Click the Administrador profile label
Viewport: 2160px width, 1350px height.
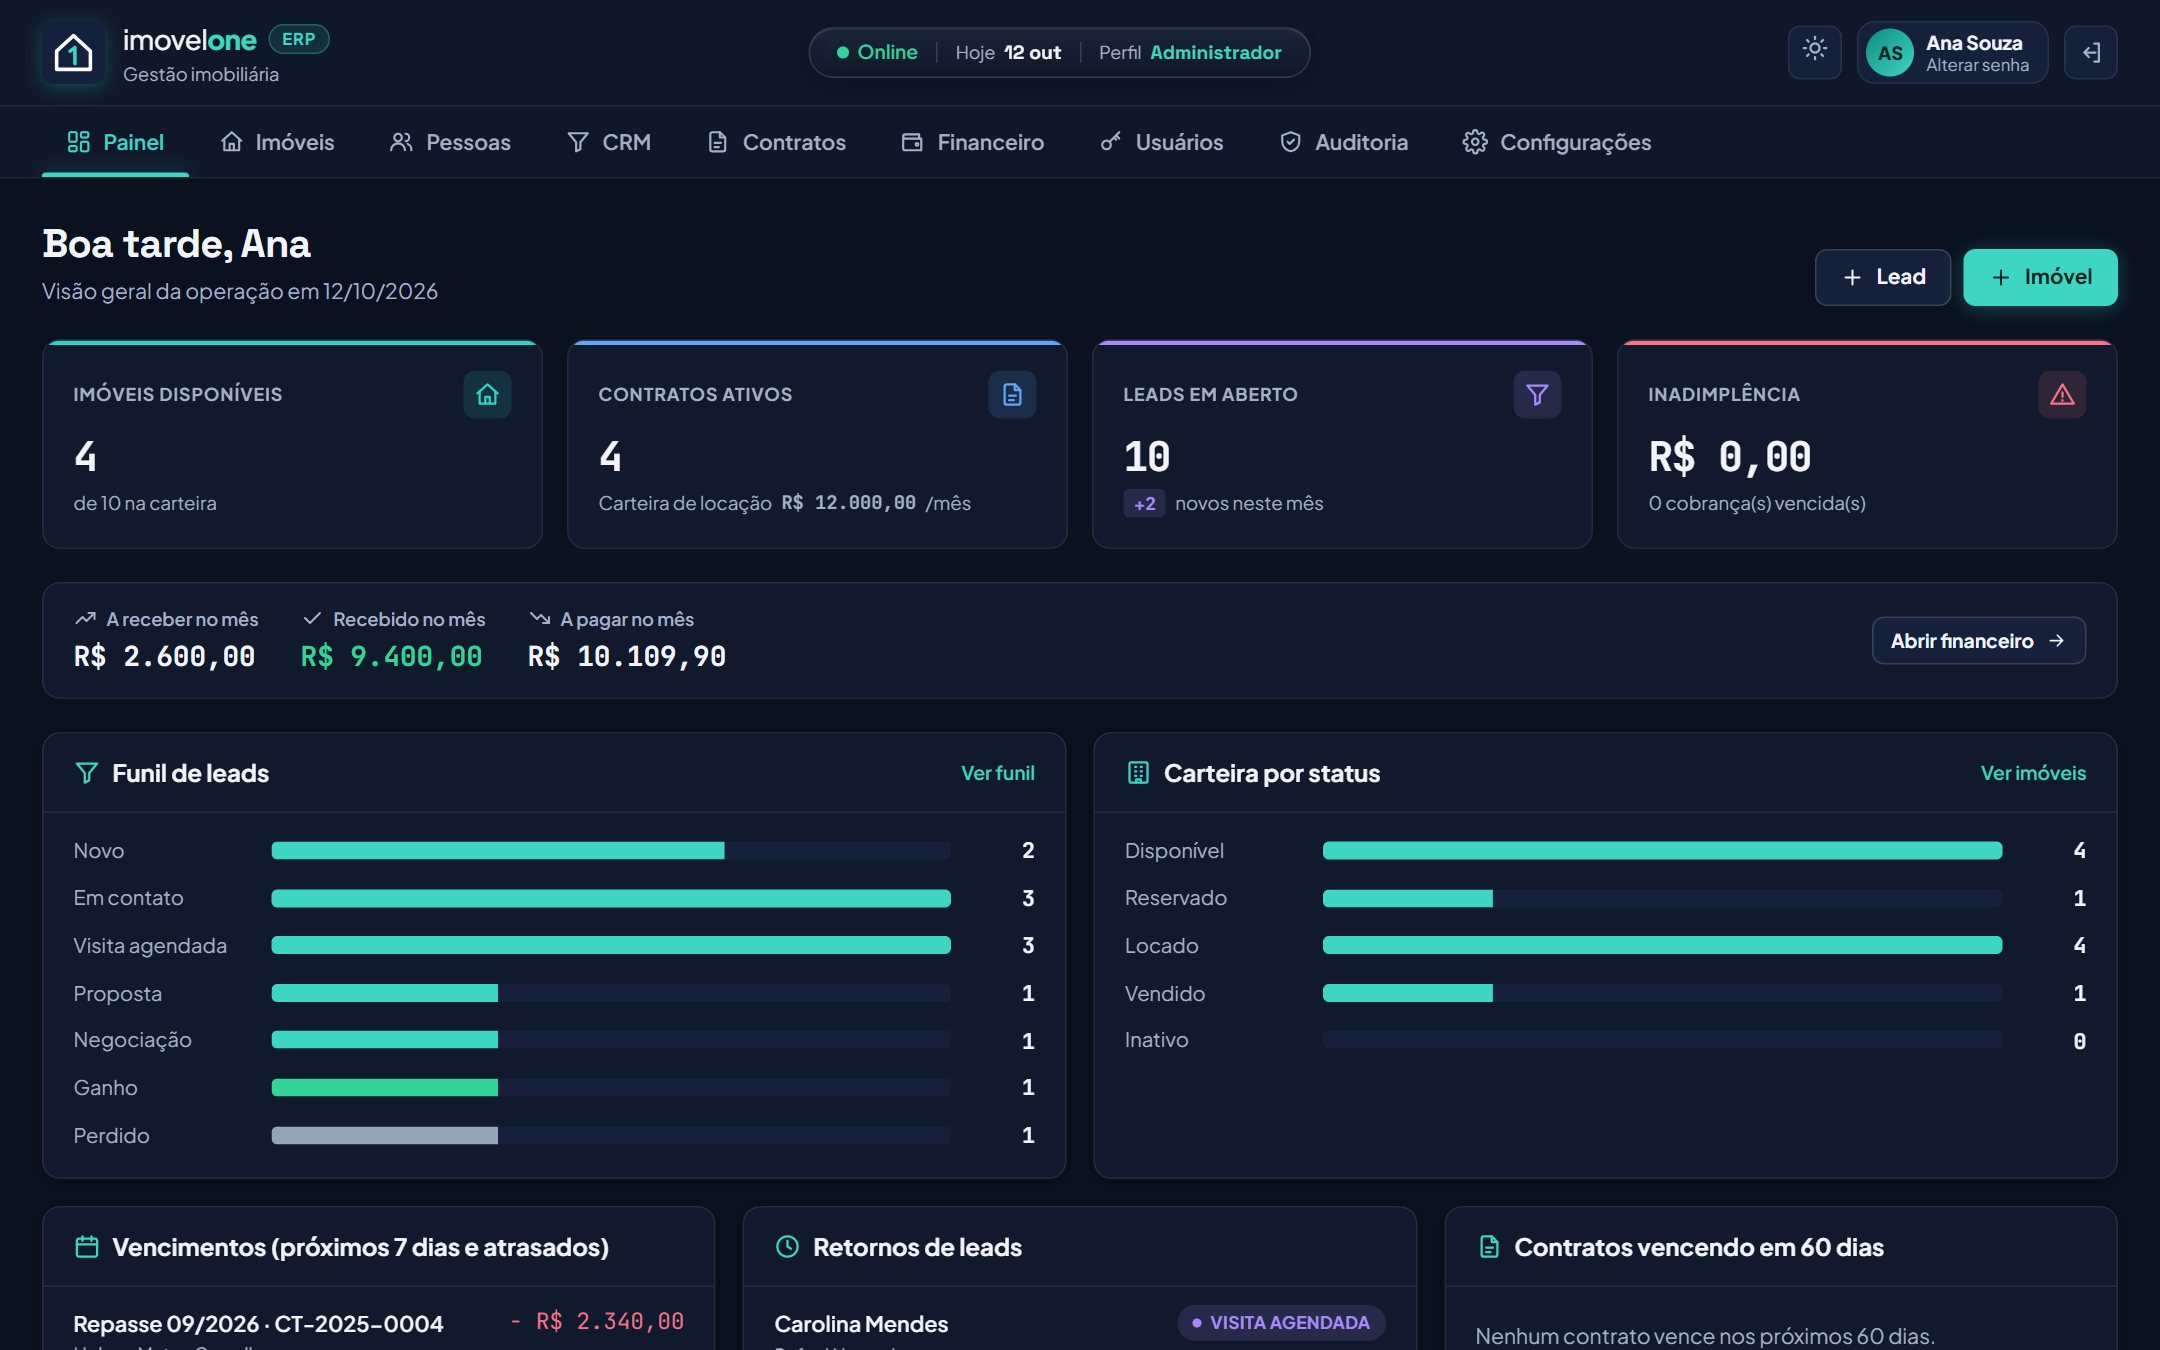click(x=1215, y=52)
